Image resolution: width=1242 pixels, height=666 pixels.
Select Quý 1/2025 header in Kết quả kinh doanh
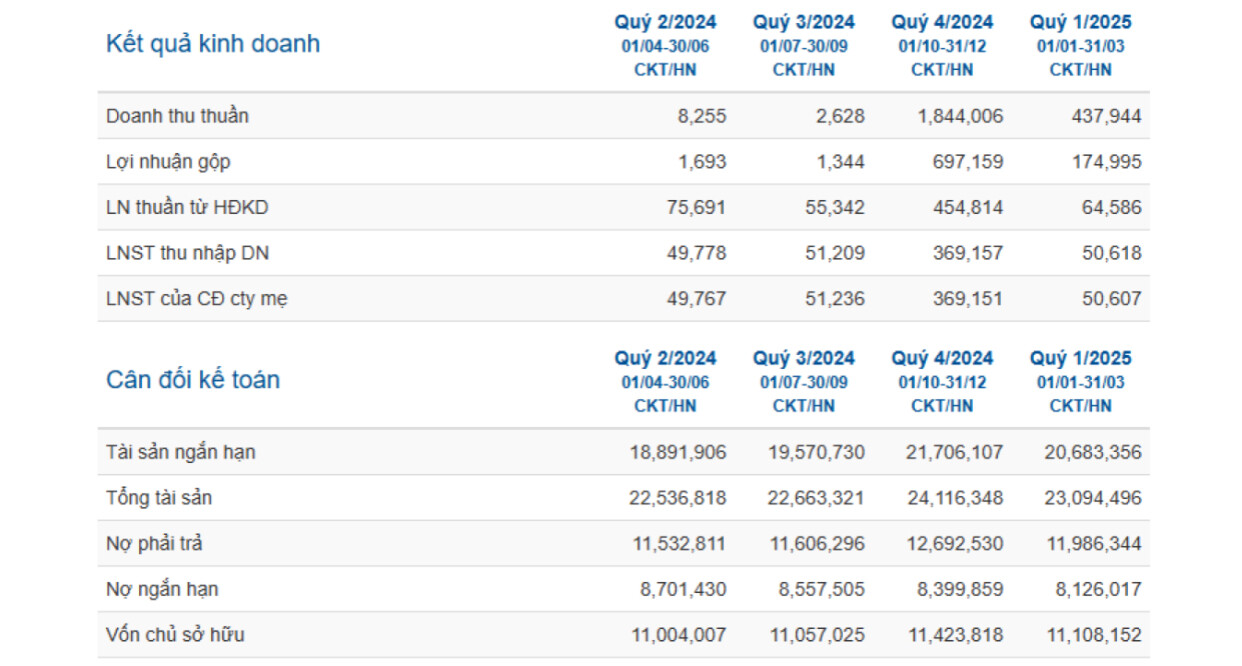pos(1080,22)
